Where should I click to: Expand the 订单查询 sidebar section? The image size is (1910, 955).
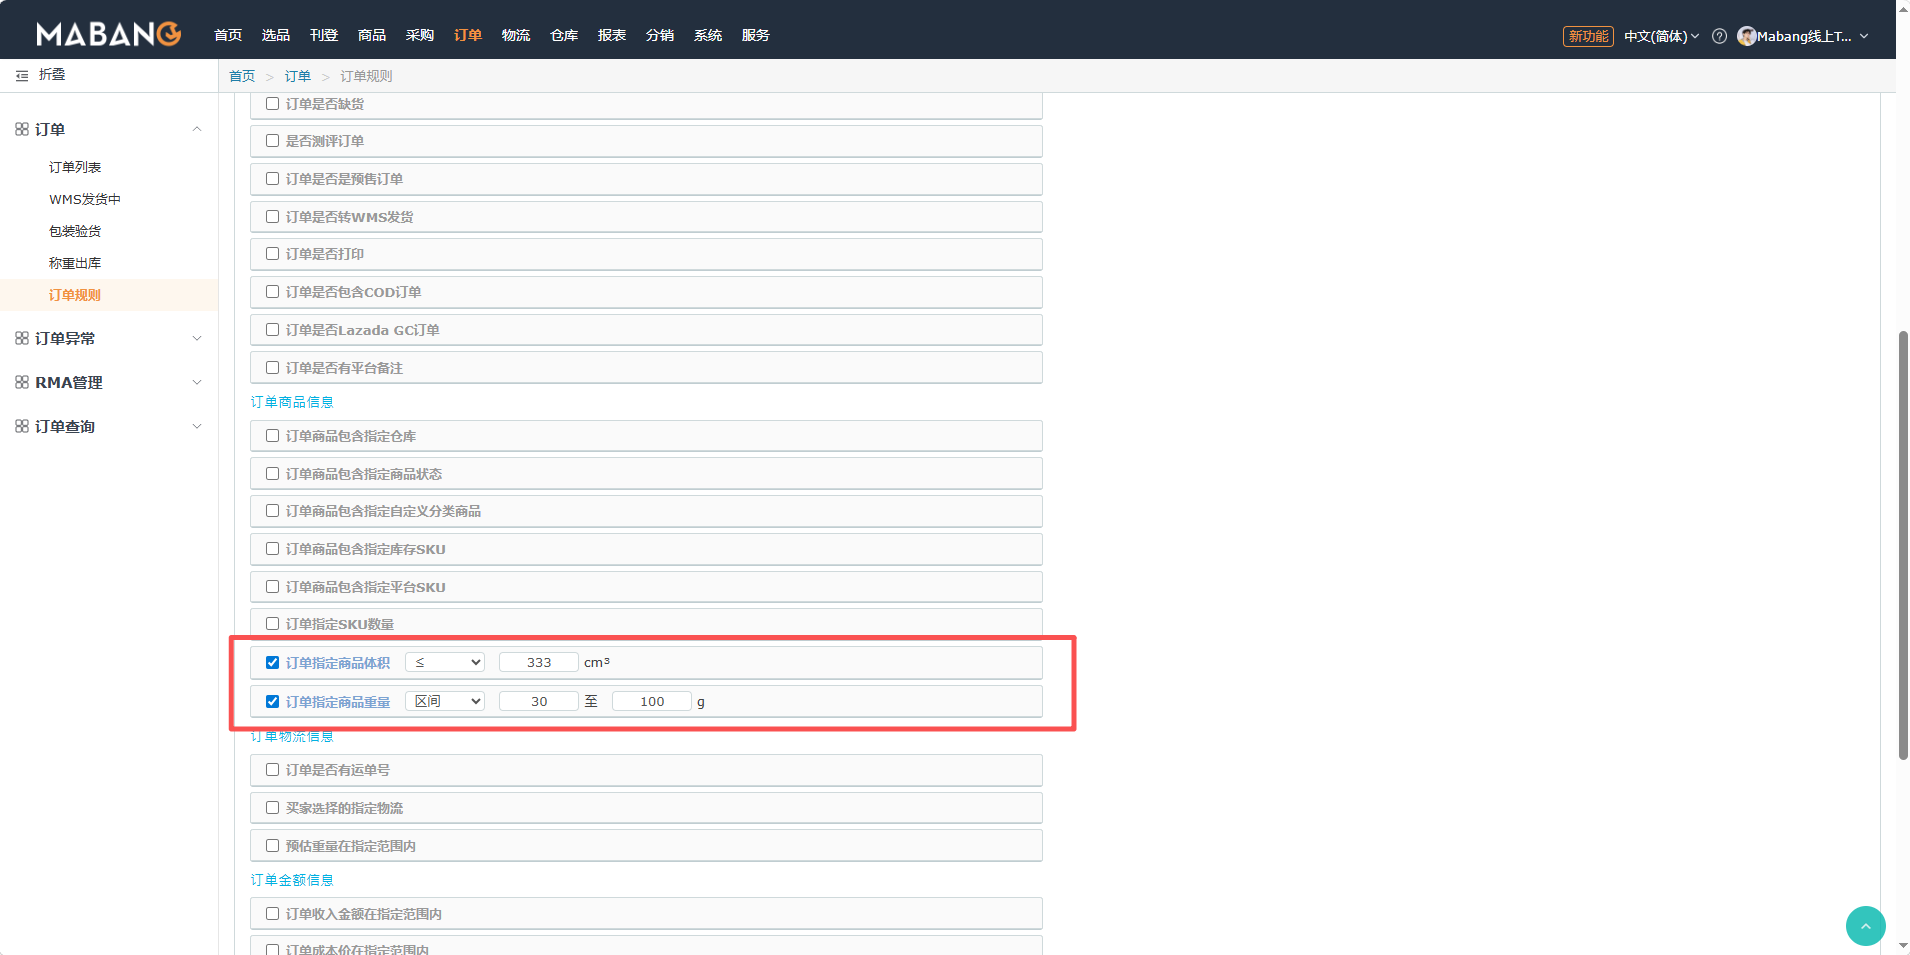point(197,426)
